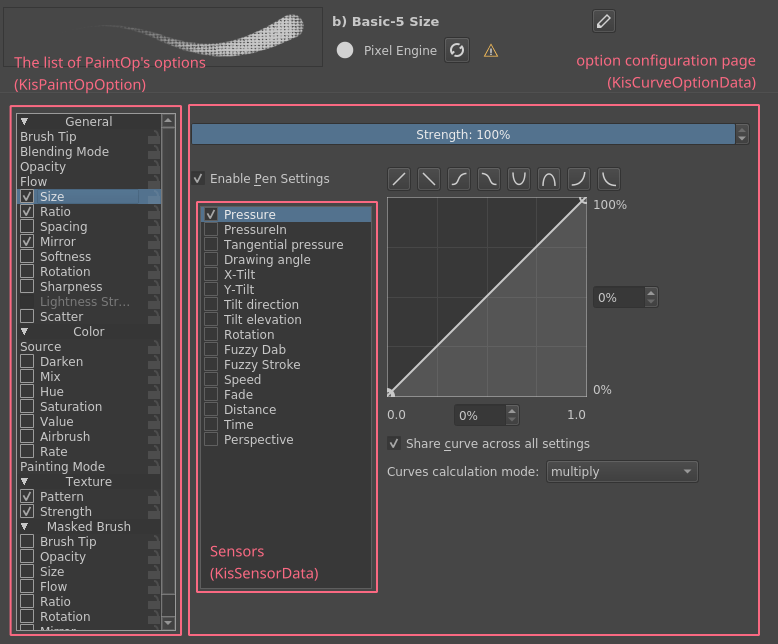The width and height of the screenshot is (778, 644).
Task: Click the bottom-left curve control point
Action: click(390, 393)
